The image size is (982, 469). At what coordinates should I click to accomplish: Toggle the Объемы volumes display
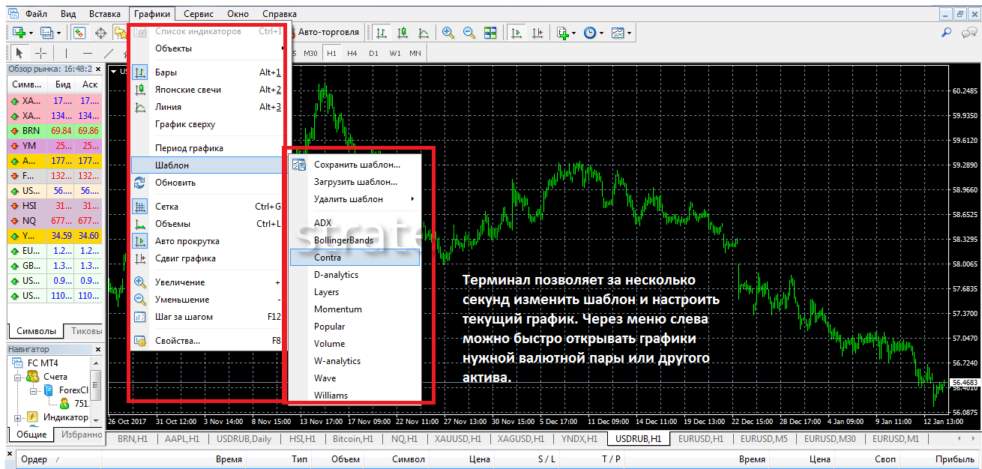[174, 224]
